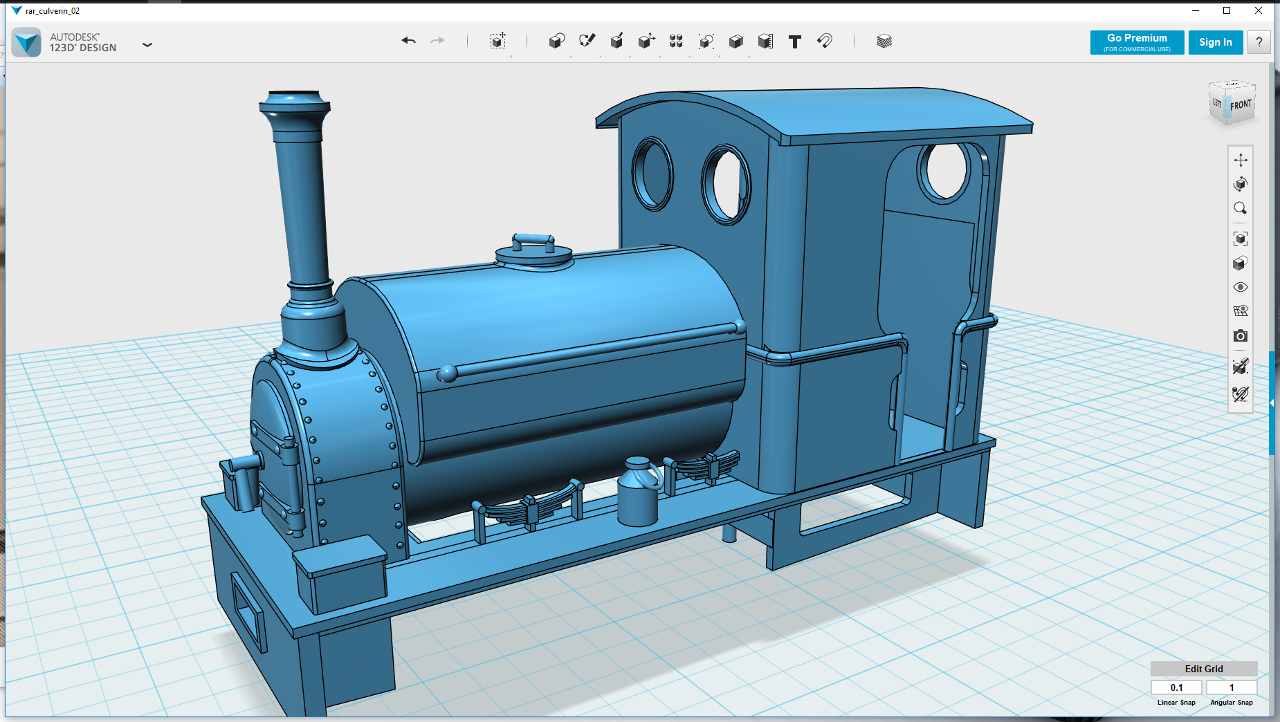
Task: Open the Construct tool menu
Action: coord(617,41)
